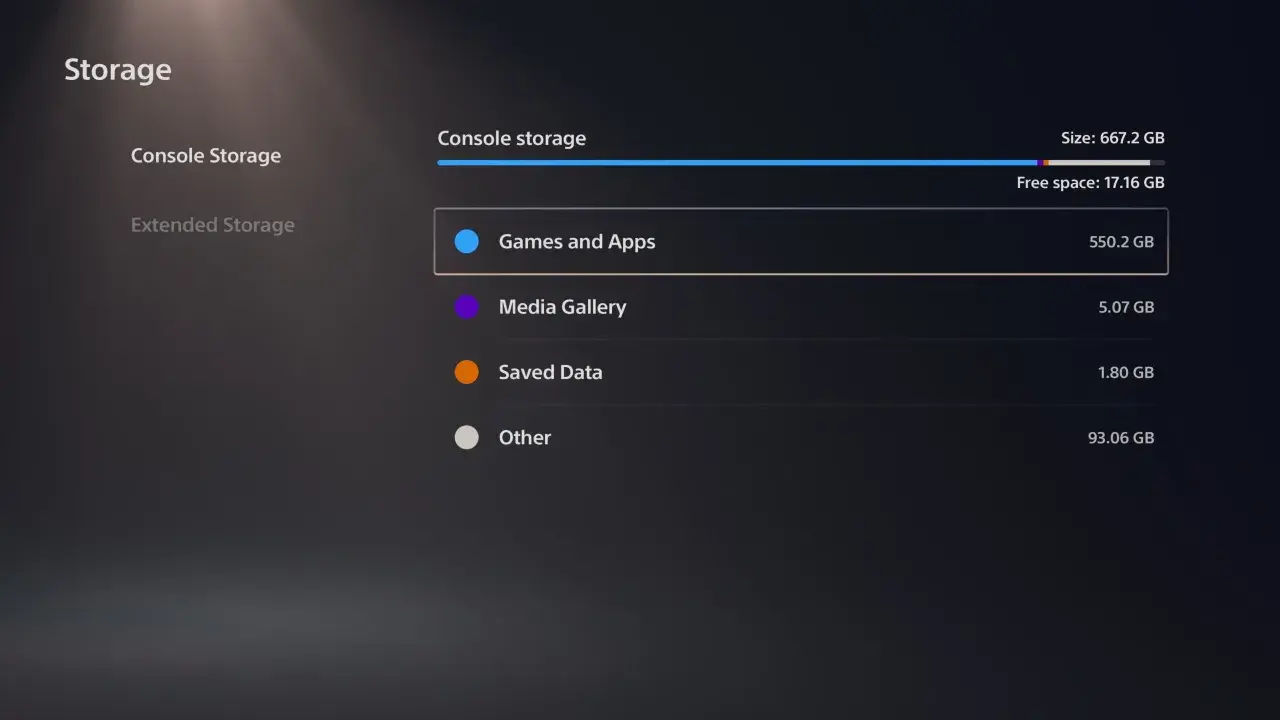The image size is (1280, 720).
Task: Click the 550.2 GB size value
Action: pyautogui.click(x=1120, y=241)
